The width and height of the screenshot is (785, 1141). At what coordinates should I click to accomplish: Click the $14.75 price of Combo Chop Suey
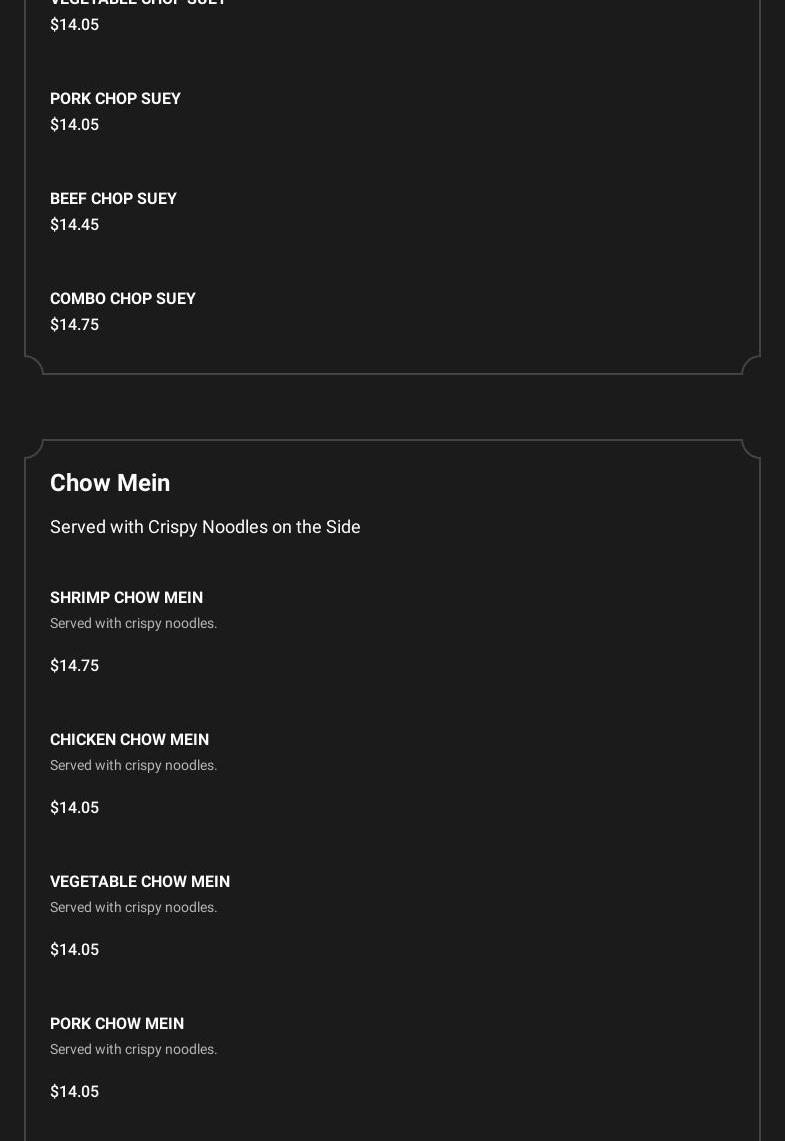point(74,325)
